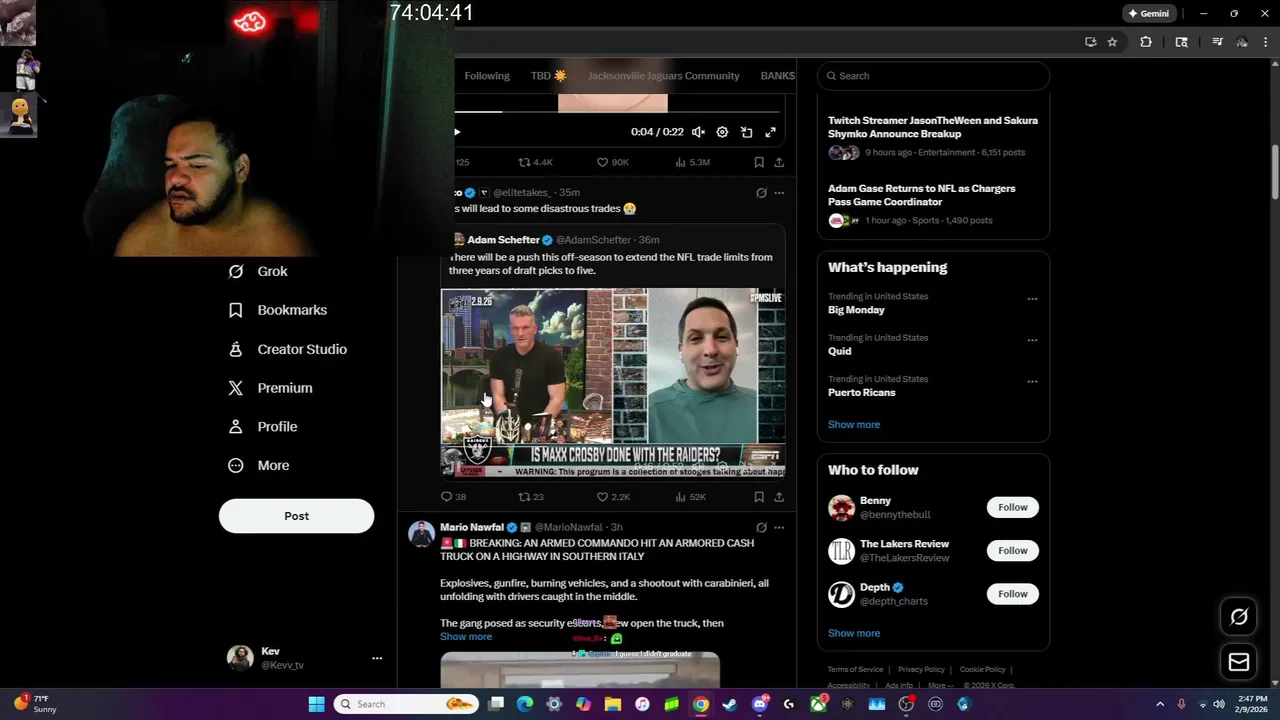The width and height of the screenshot is (1280, 720).
Task: Open options for the Puerto Ricans trend
Action: pyautogui.click(x=1032, y=381)
